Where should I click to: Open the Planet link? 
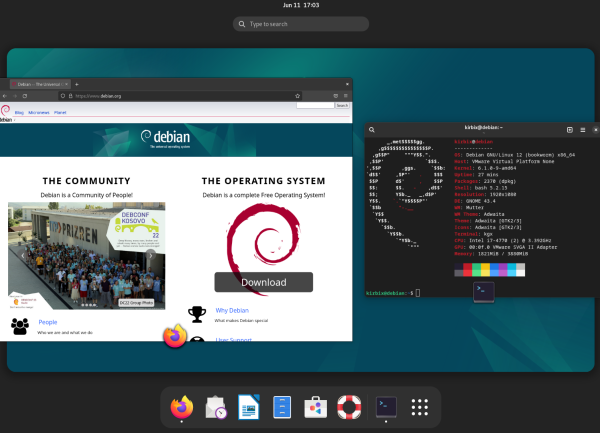[x=60, y=112]
